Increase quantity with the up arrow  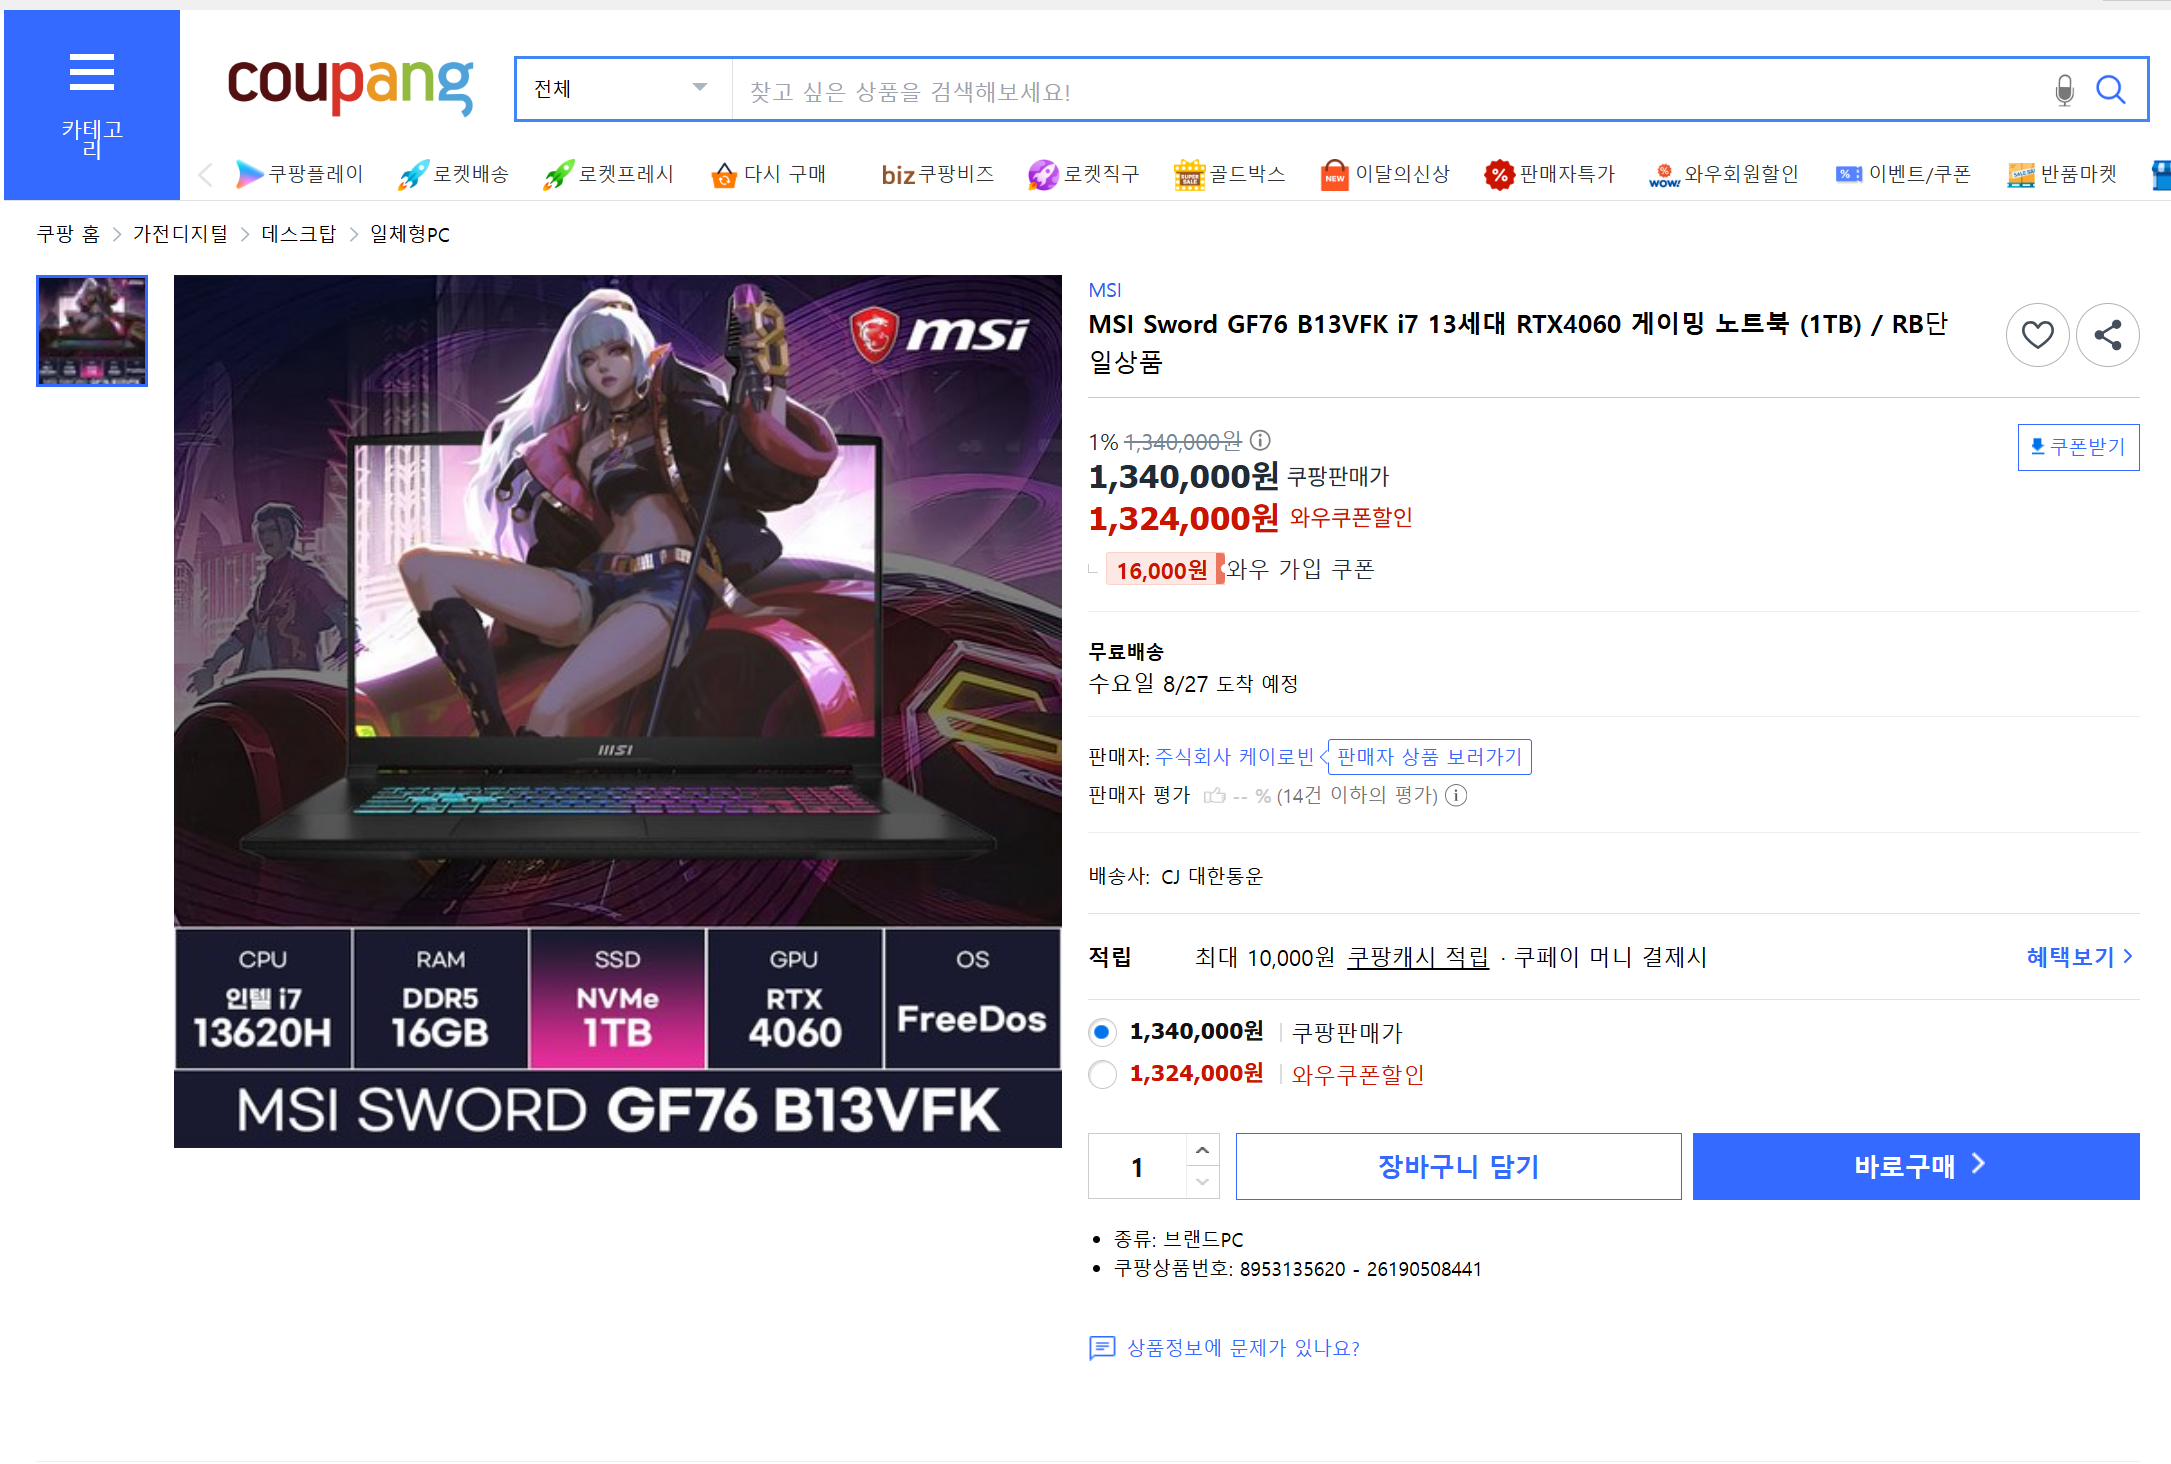(1202, 1150)
